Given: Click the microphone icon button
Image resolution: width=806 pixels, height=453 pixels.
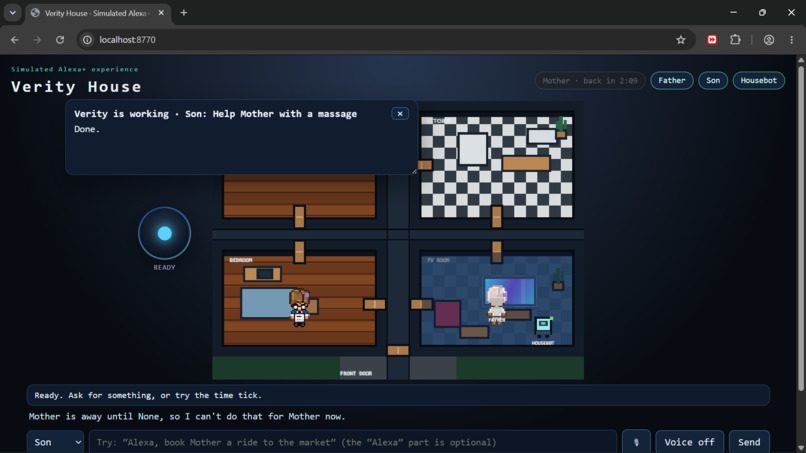Looking at the screenshot, I should click(x=636, y=442).
